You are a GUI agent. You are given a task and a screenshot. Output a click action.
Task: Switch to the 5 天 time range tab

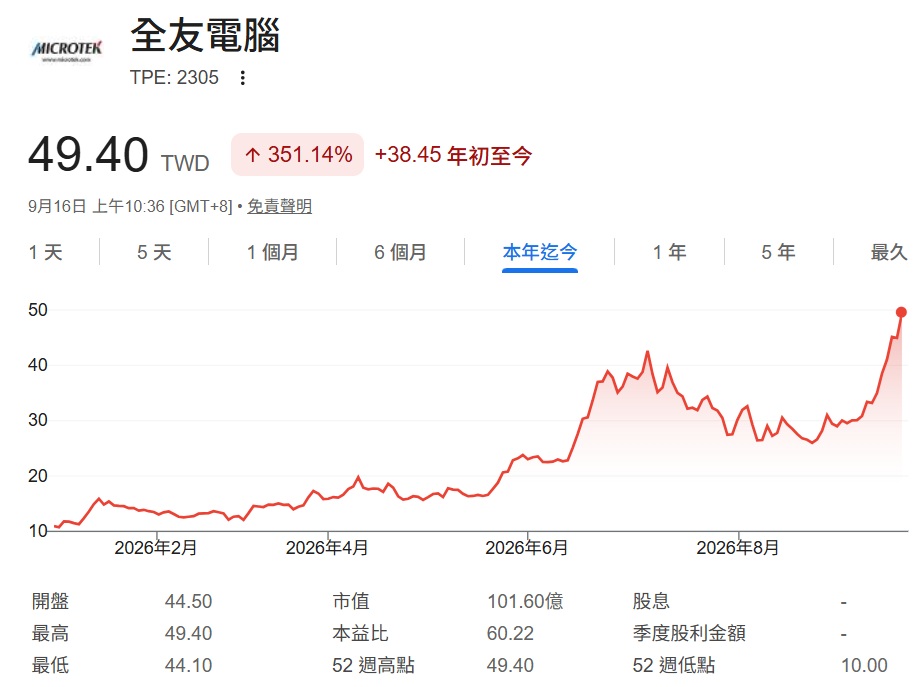tap(154, 253)
